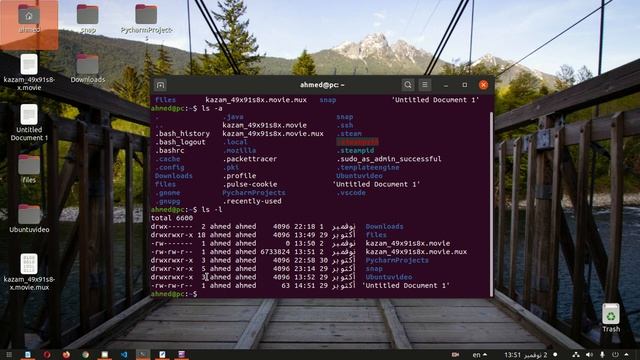Image resolution: width=640 pixels, height=360 pixels.
Task: Open Files manager in the taskbar
Action: coord(104,355)
